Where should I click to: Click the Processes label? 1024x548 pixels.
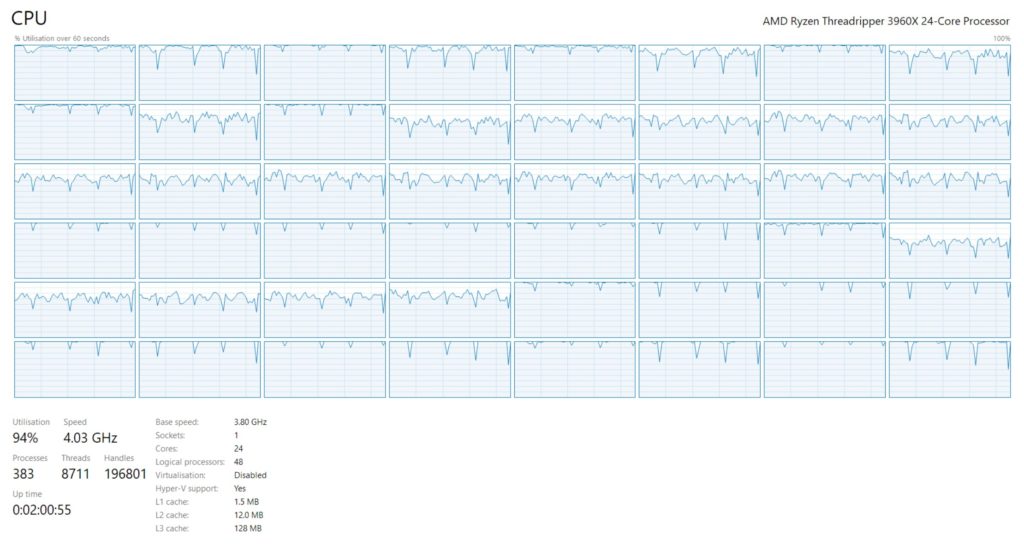(30, 458)
